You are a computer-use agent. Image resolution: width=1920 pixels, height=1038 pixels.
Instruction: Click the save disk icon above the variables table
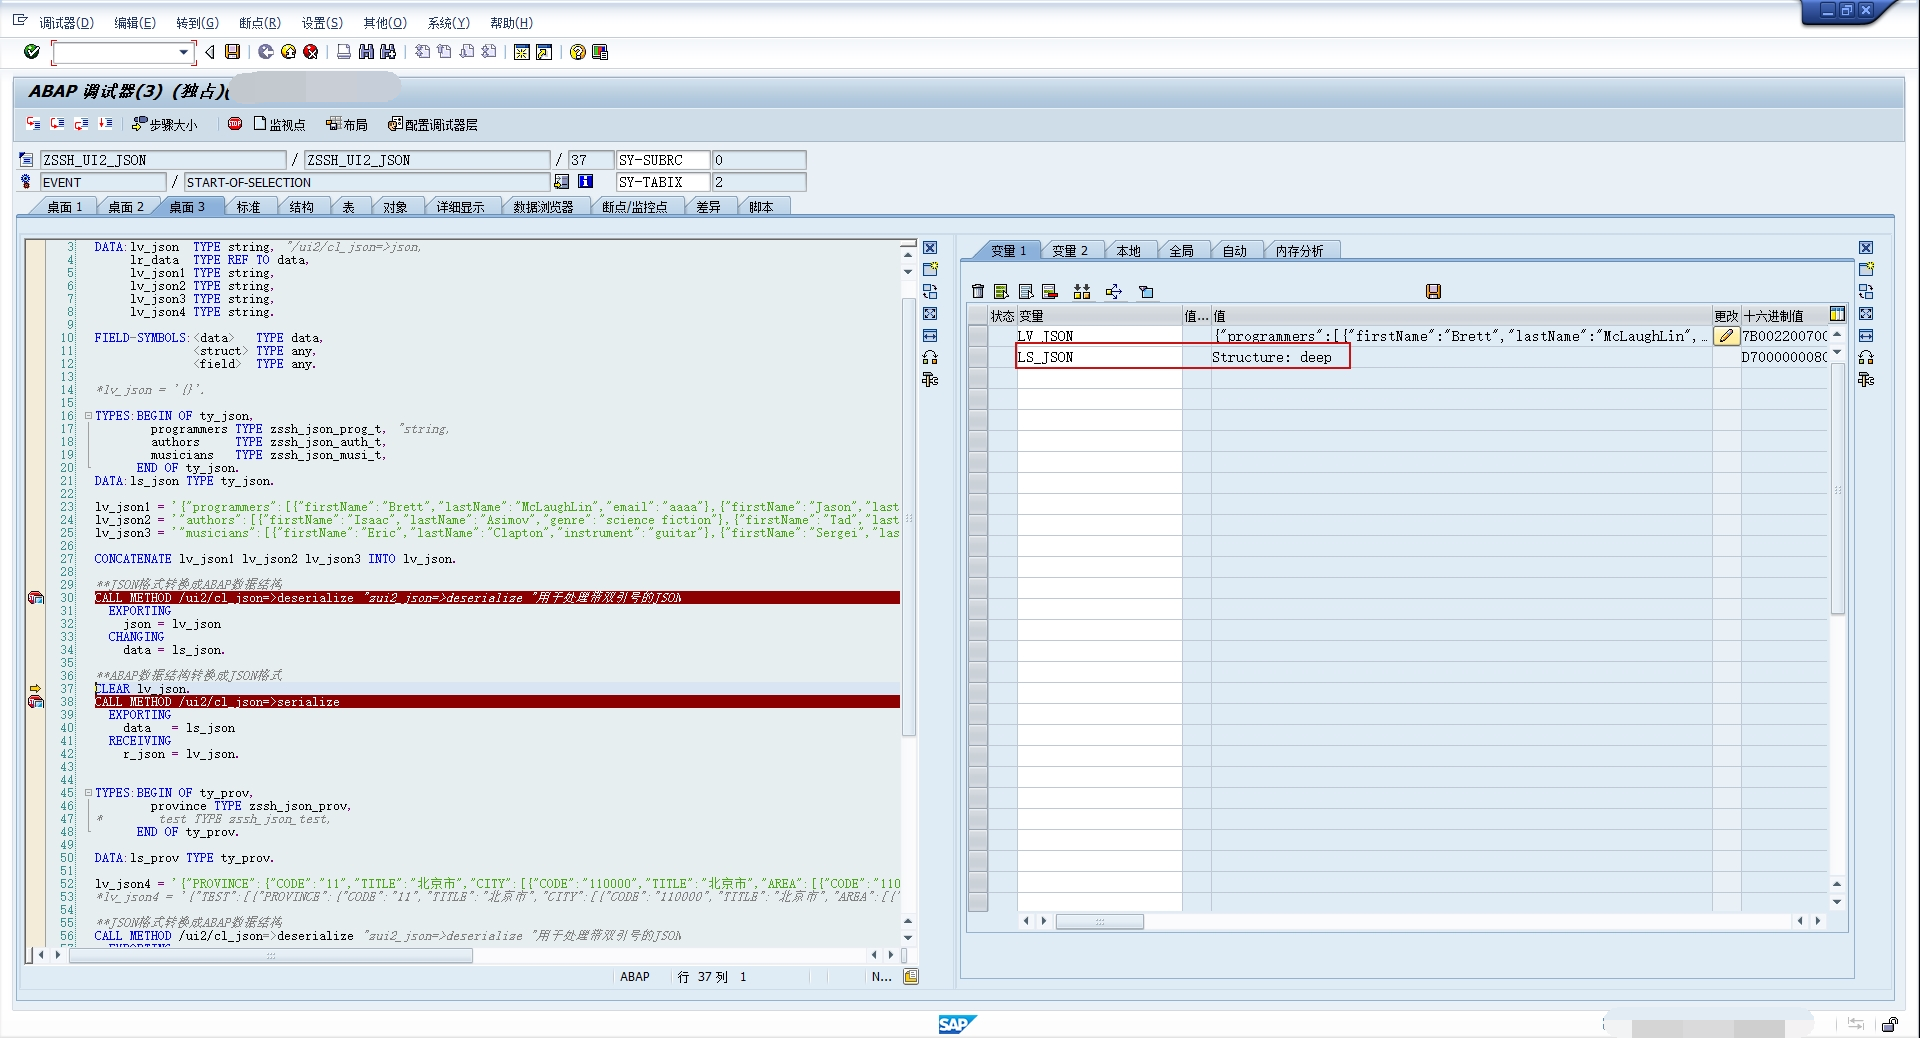1433,291
